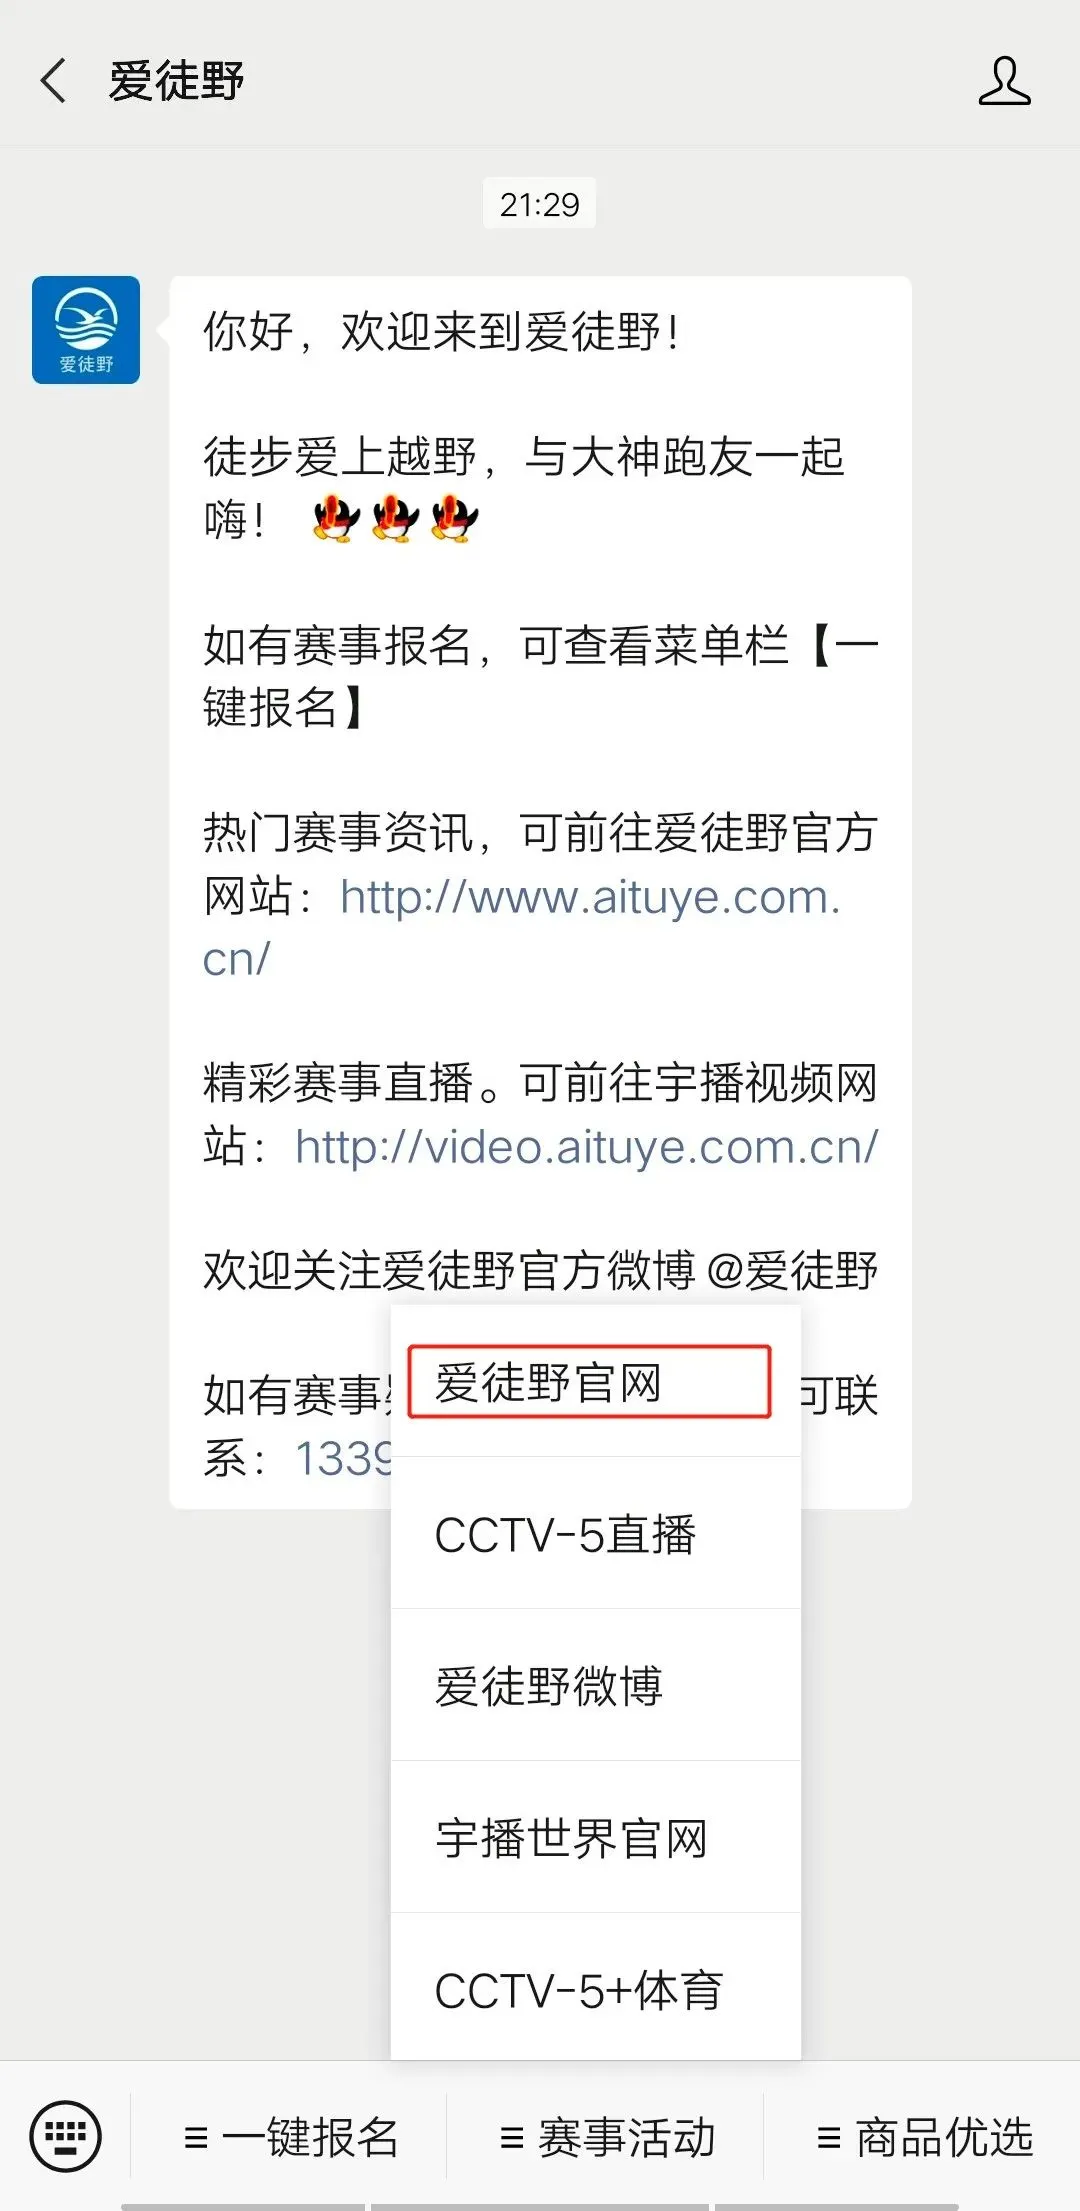Choose CCTV-5直播 from popup menu

(x=595, y=1534)
